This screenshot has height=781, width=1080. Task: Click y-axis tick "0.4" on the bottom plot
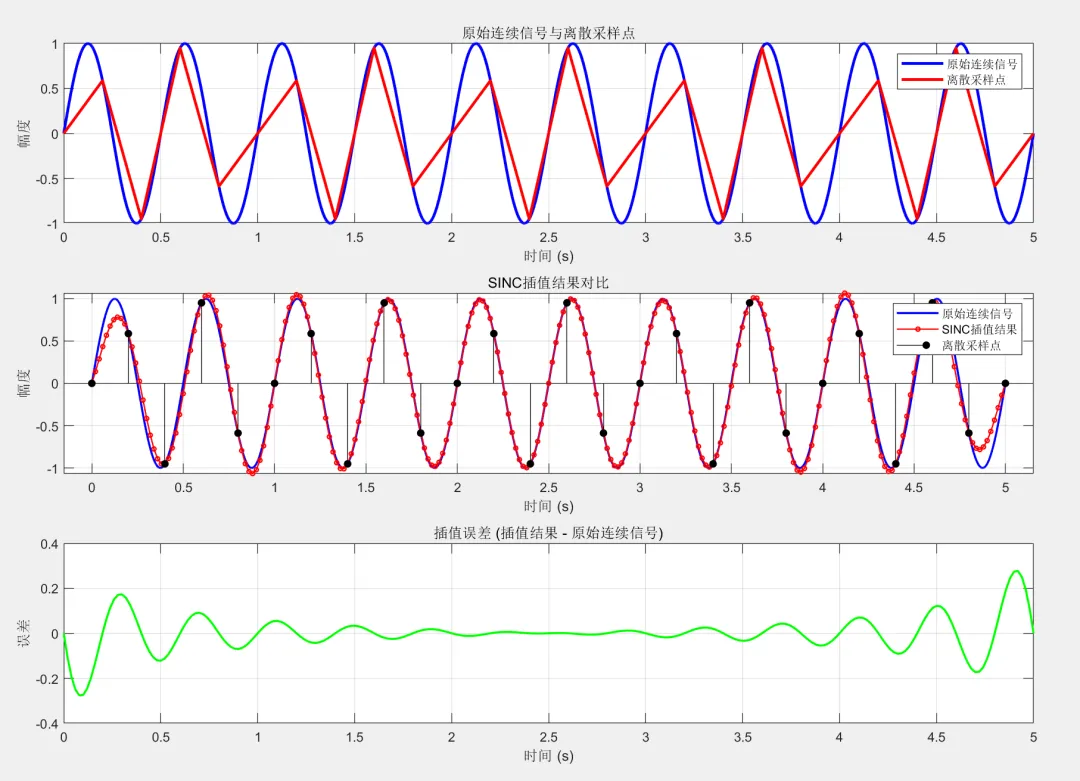pos(48,544)
